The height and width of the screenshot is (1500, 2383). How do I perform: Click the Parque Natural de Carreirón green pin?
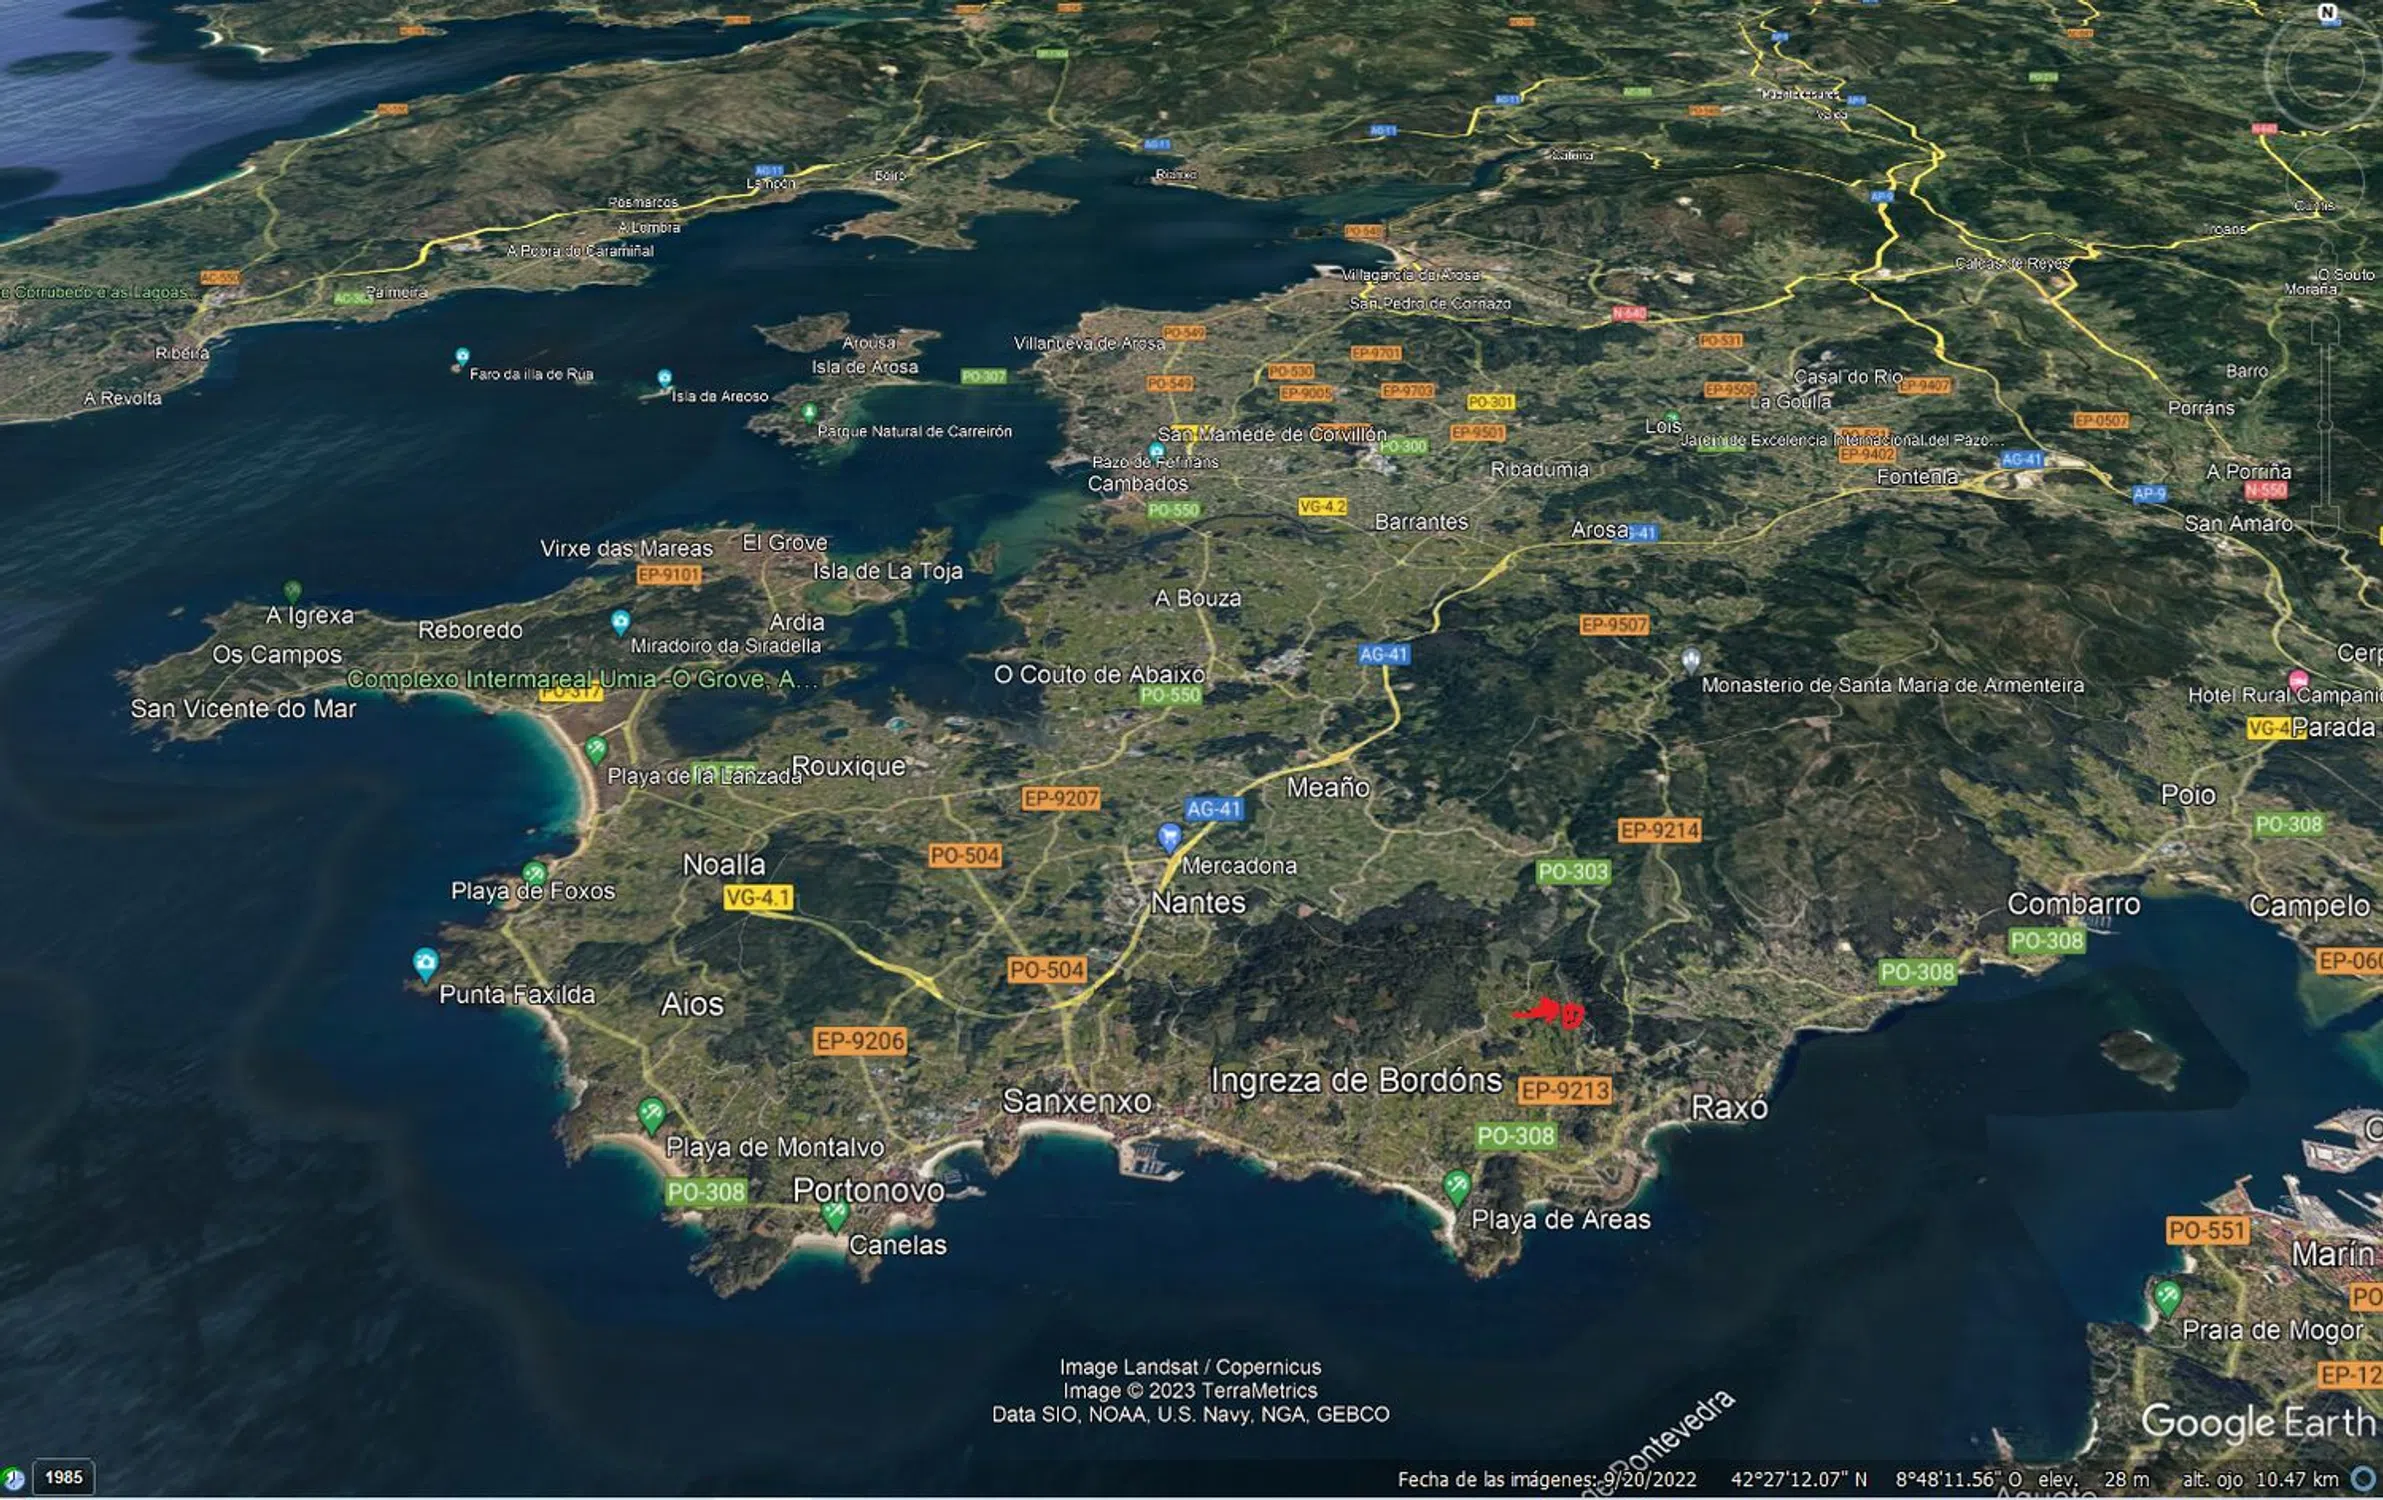click(x=809, y=411)
